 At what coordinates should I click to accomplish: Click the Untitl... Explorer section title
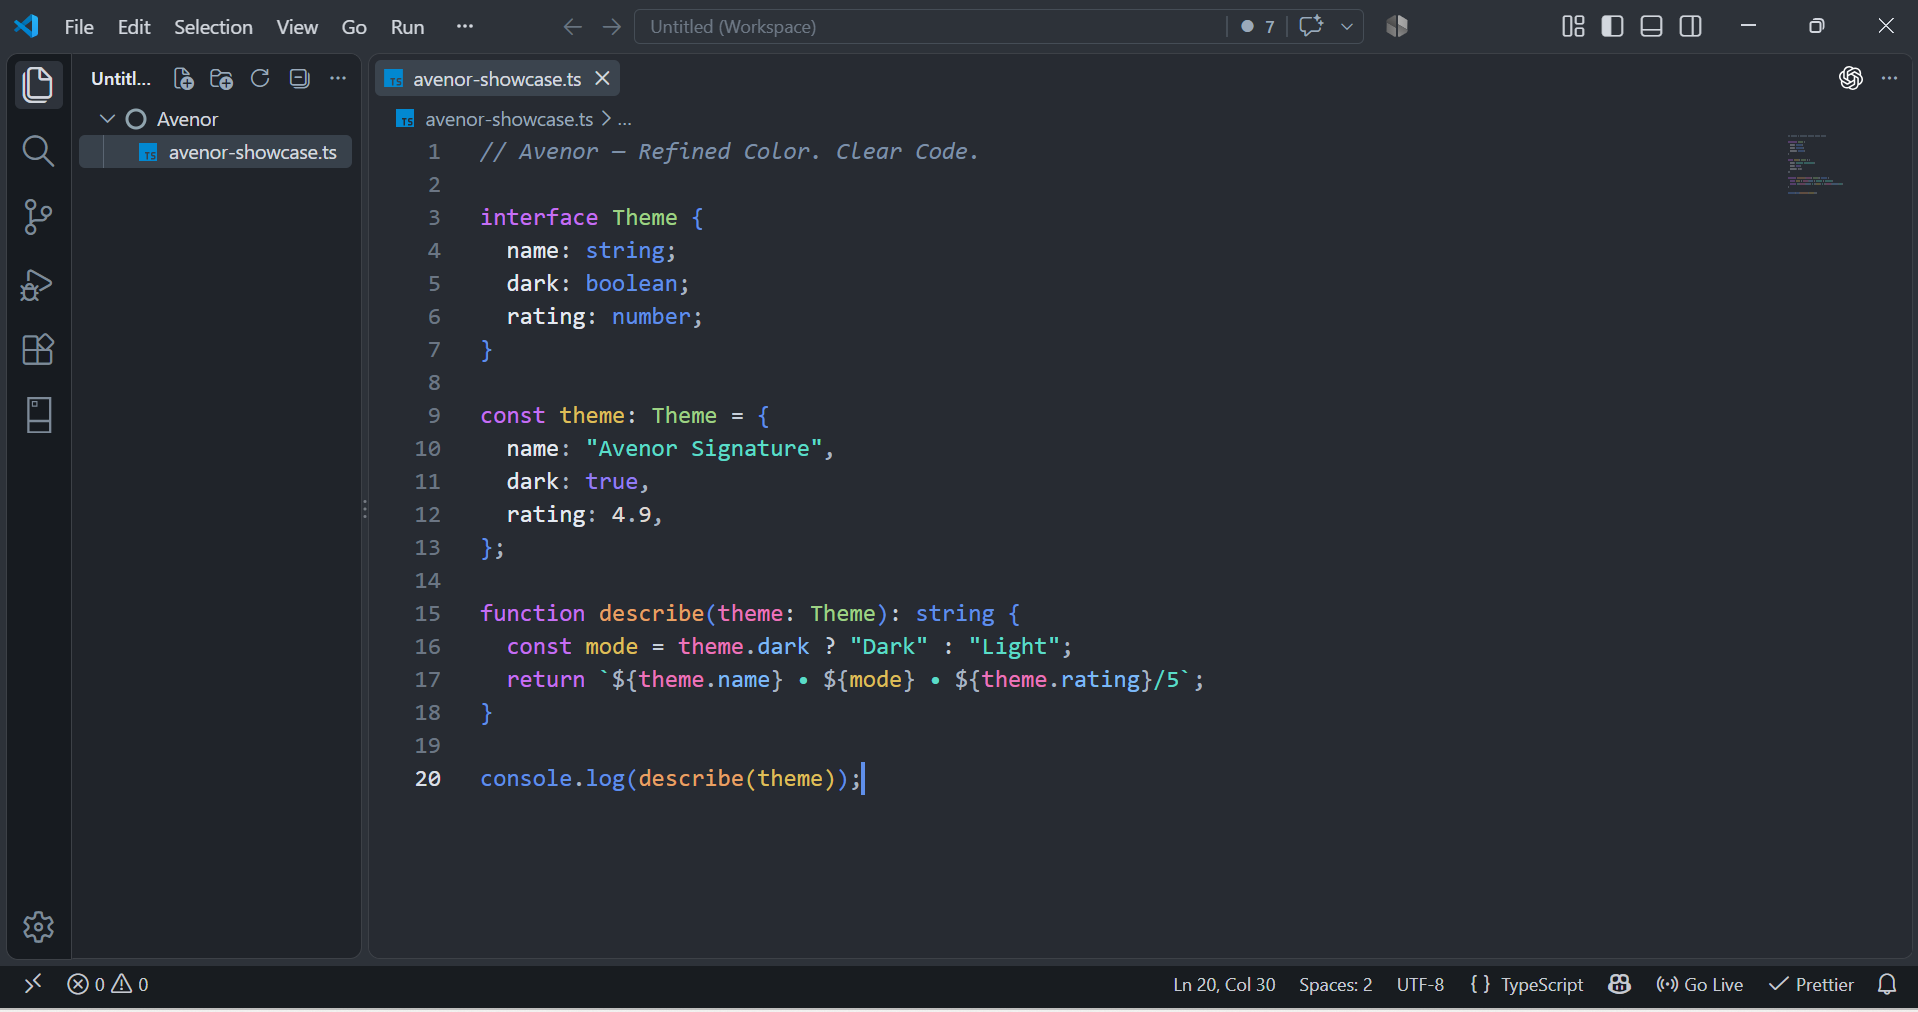click(121, 79)
